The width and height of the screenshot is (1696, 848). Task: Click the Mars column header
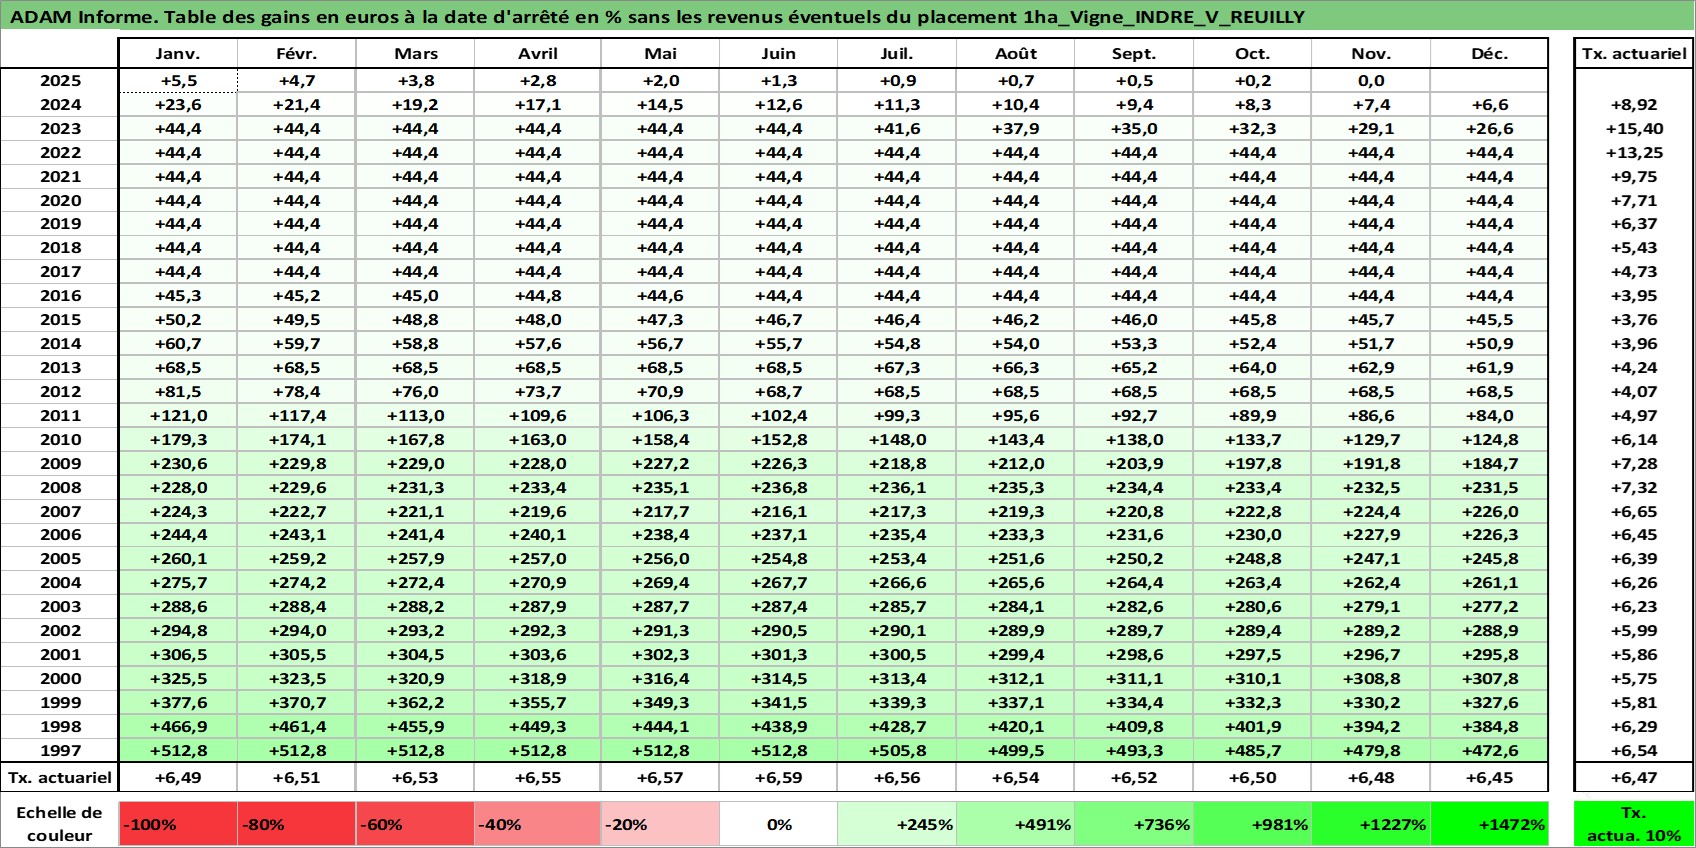[x=416, y=54]
